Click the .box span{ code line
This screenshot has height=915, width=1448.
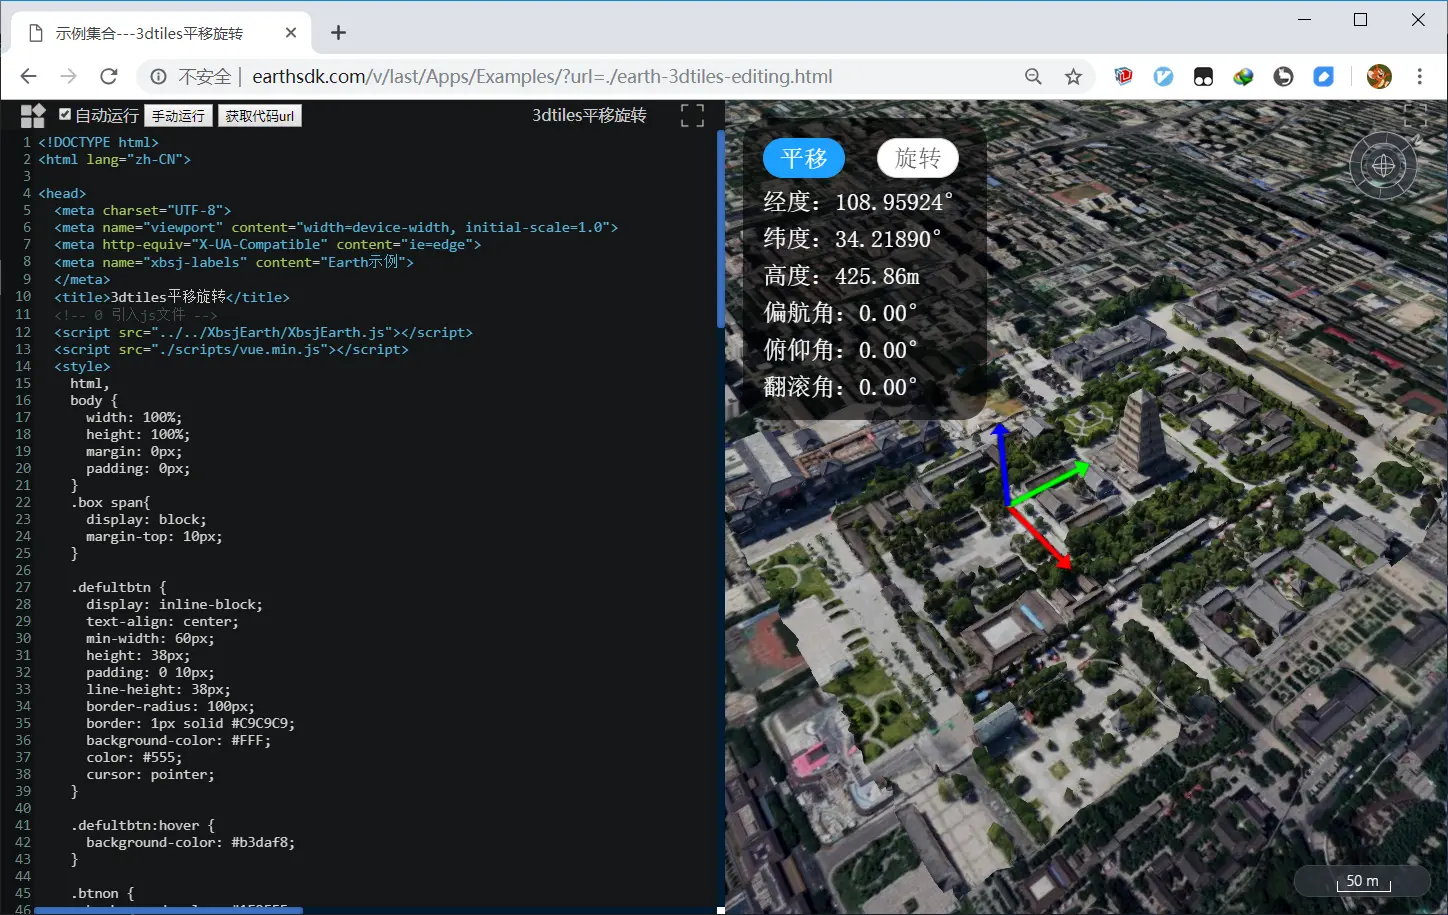(110, 502)
